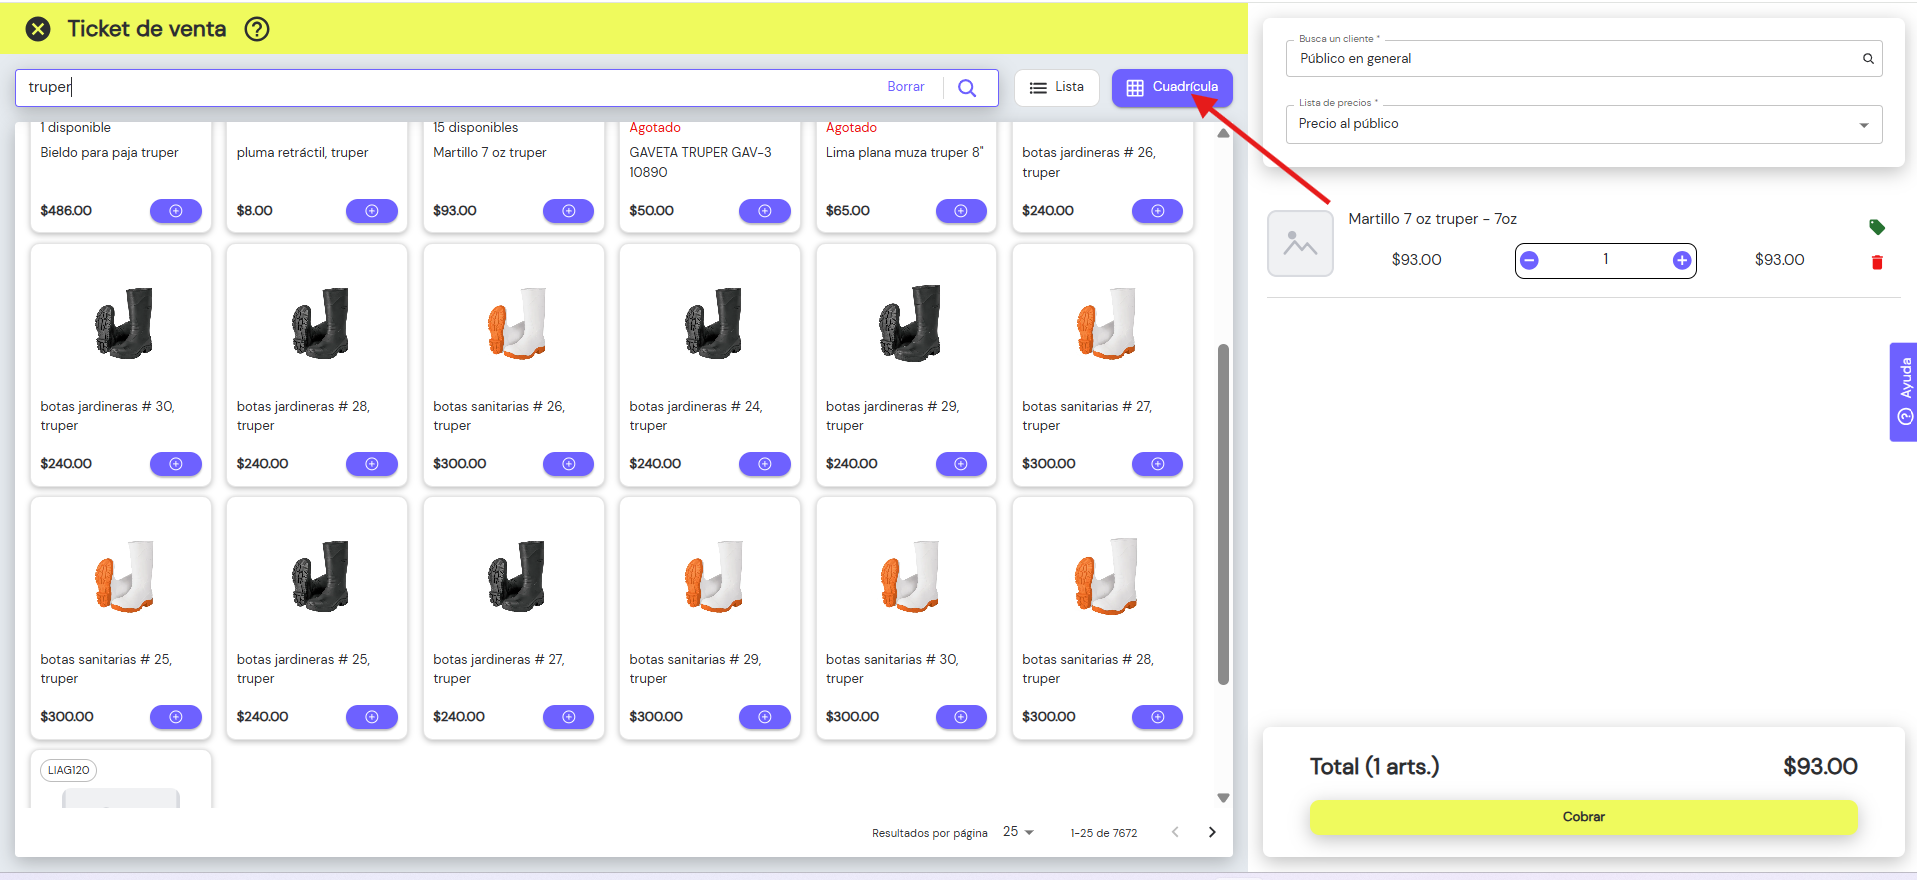1917x880 pixels.
Task: Add botas sanitarias # 30 to ticket
Action: (x=961, y=717)
